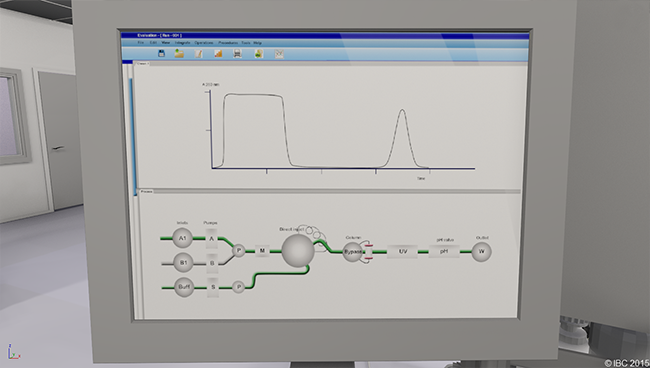Open the folder icon in toolbar
The image size is (650, 368).
click(x=179, y=53)
